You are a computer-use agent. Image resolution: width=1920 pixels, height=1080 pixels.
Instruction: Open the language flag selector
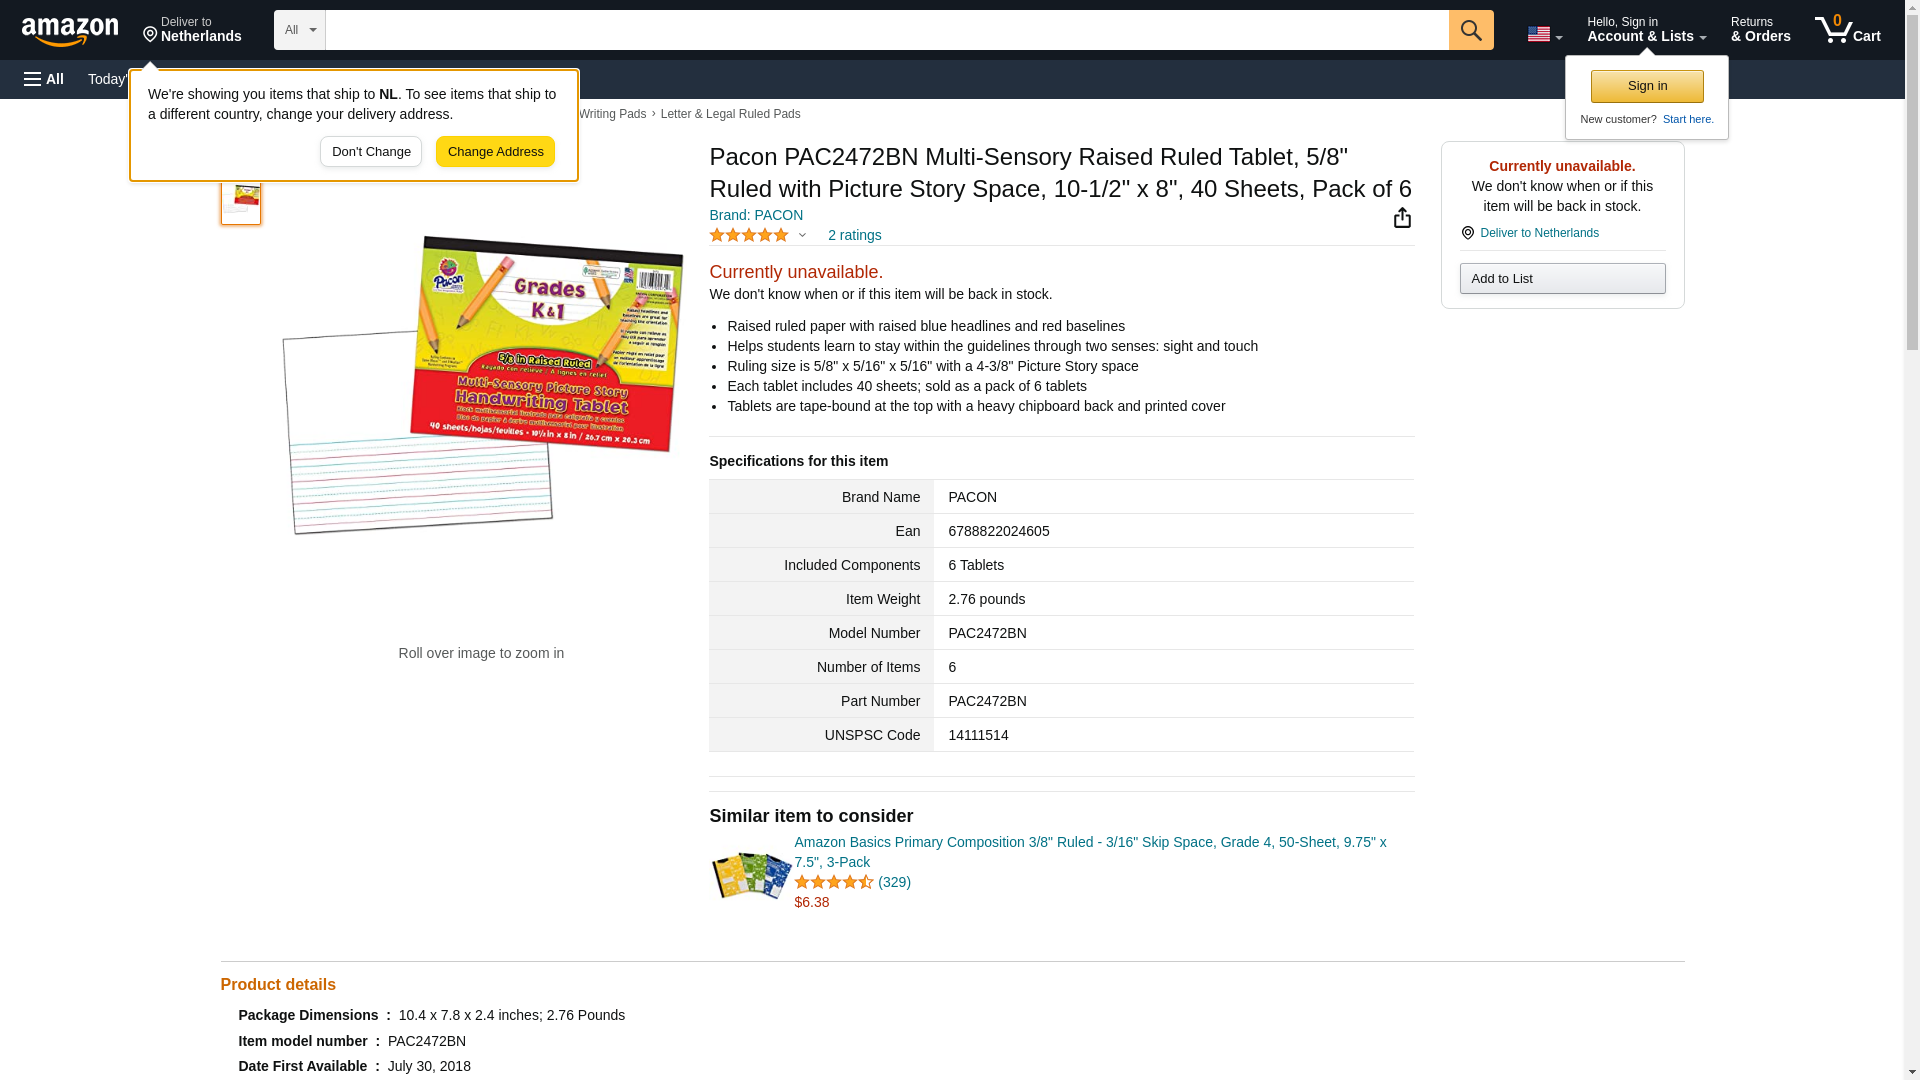coord(1544,34)
